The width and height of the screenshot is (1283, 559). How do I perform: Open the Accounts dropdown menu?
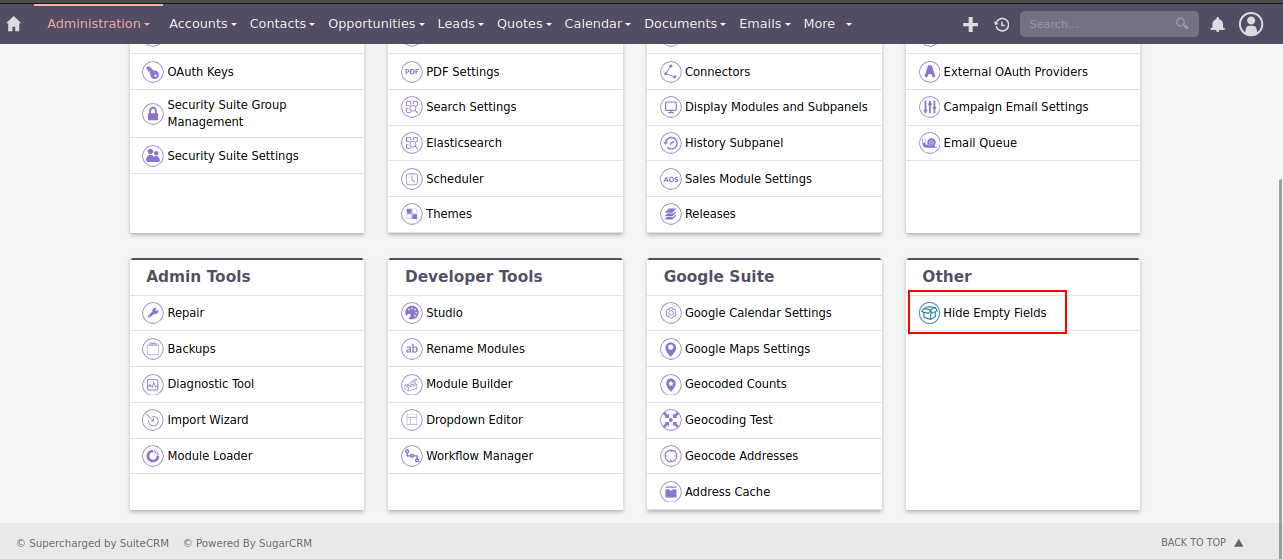[x=202, y=24]
